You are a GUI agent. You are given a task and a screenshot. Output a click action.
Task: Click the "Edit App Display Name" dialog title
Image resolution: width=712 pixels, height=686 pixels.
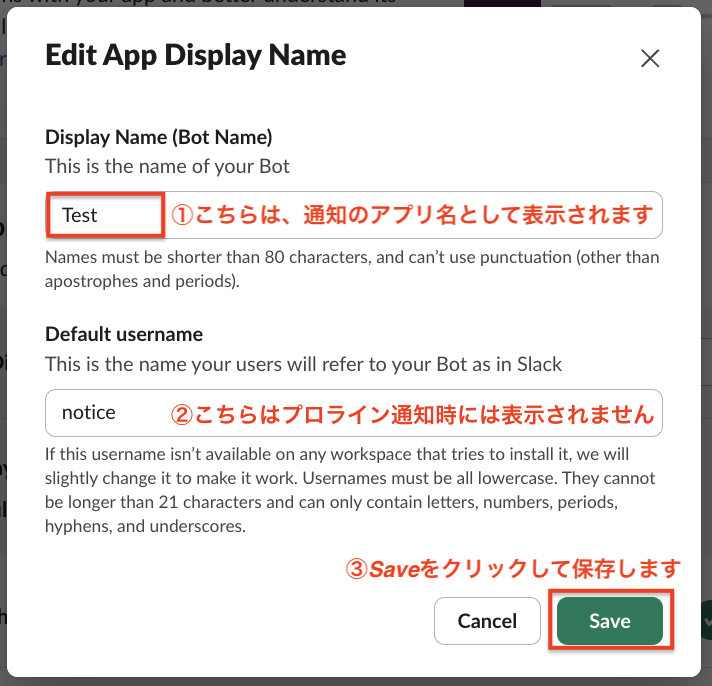coord(196,55)
